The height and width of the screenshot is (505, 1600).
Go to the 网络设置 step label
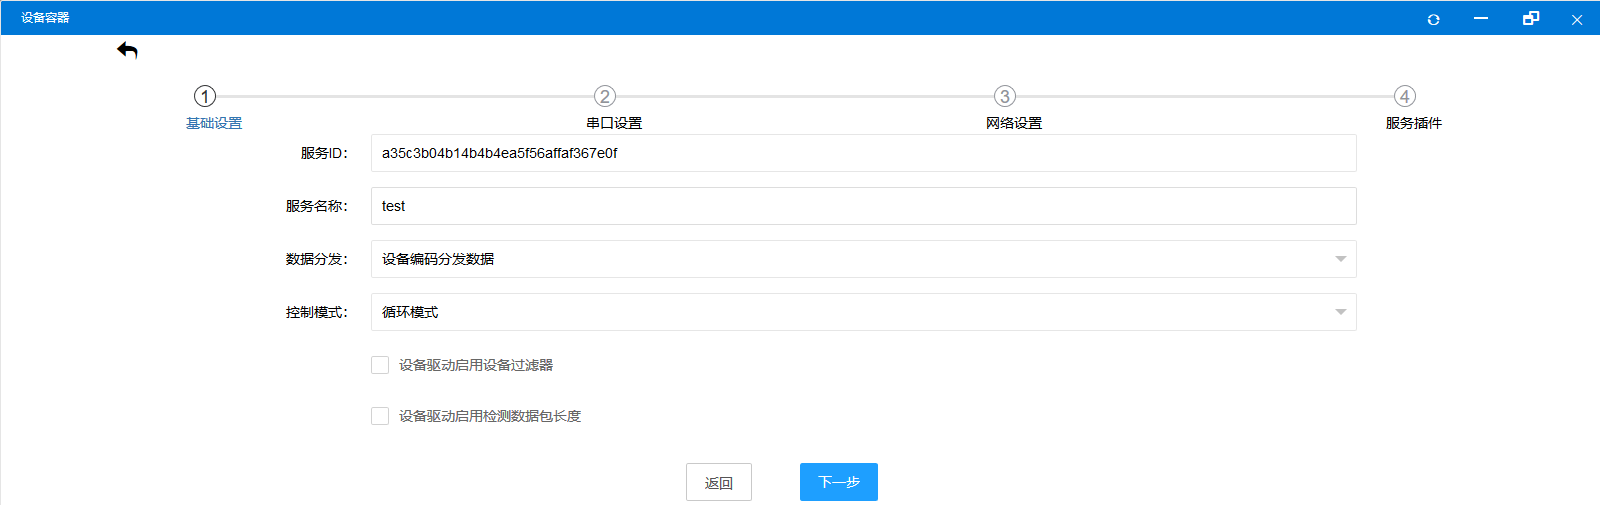coord(1014,123)
